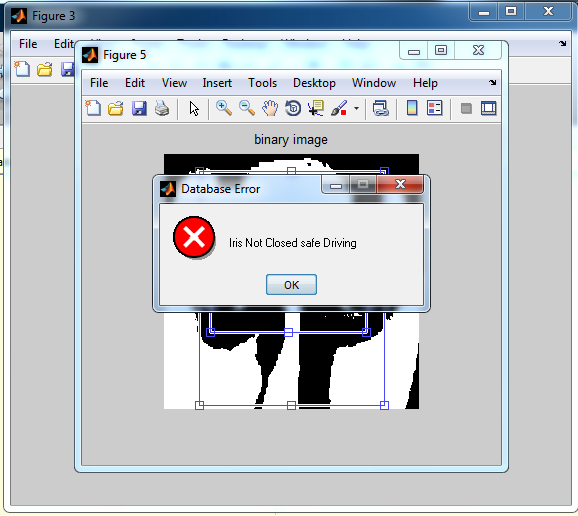Open Window menu in Figure 5

pos(374,83)
